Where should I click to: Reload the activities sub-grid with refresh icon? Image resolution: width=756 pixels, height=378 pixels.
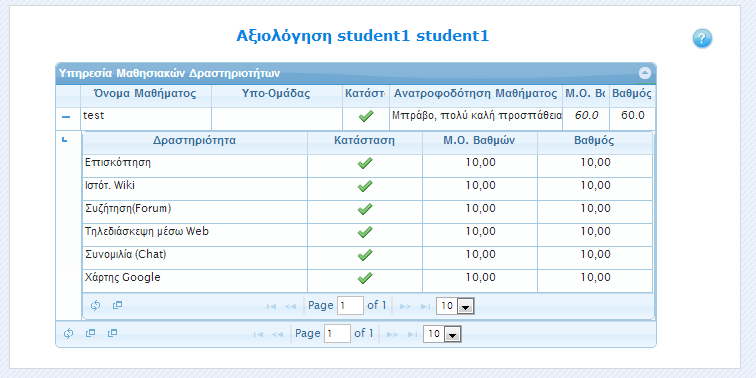coord(95,305)
